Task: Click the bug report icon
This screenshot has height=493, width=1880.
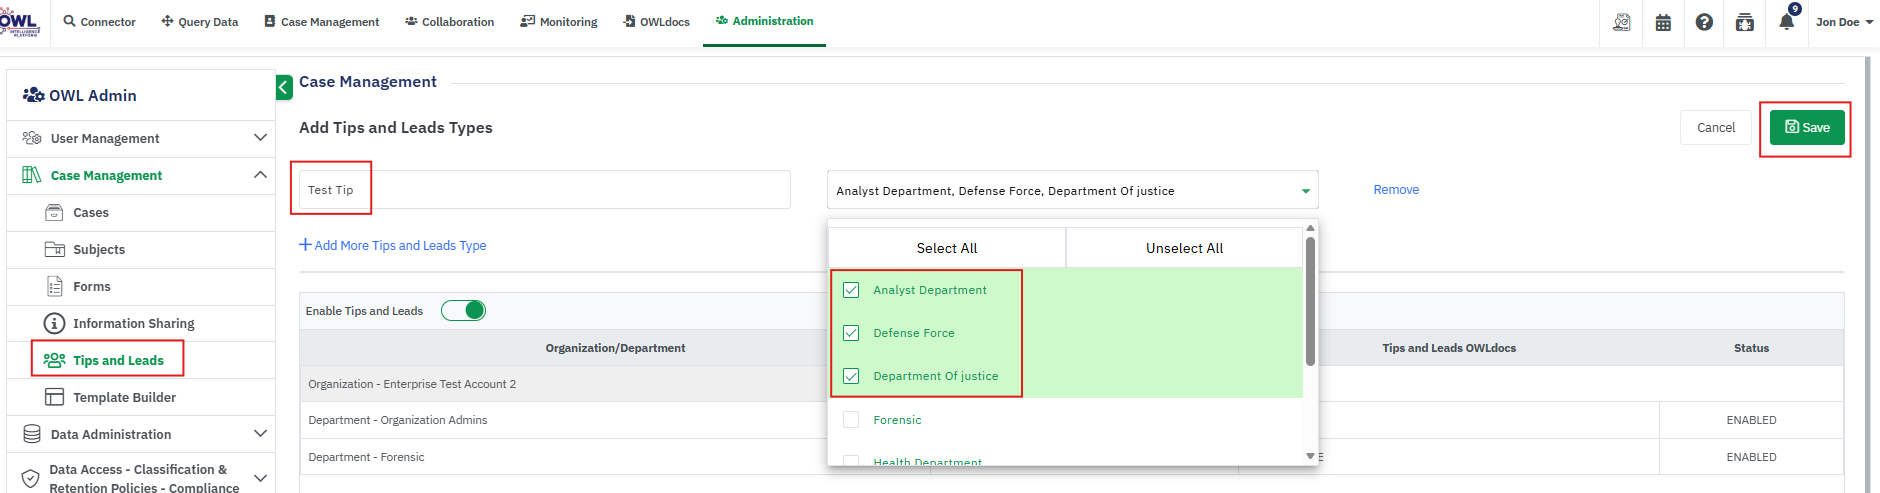Action: click(x=1745, y=22)
